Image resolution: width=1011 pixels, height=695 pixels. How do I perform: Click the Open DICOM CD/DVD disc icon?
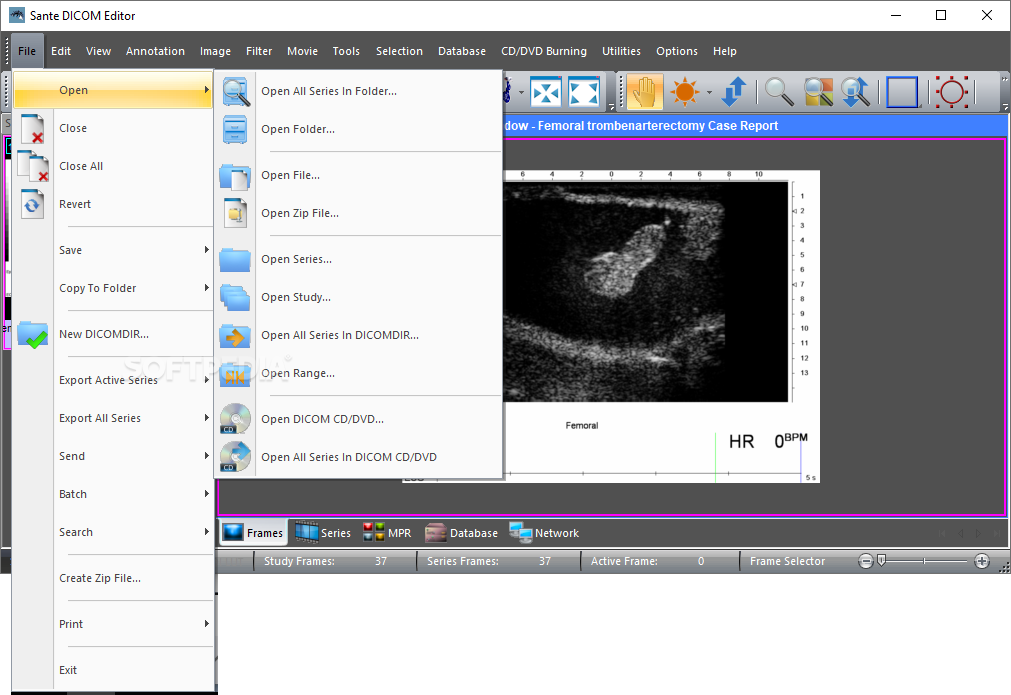coord(235,419)
